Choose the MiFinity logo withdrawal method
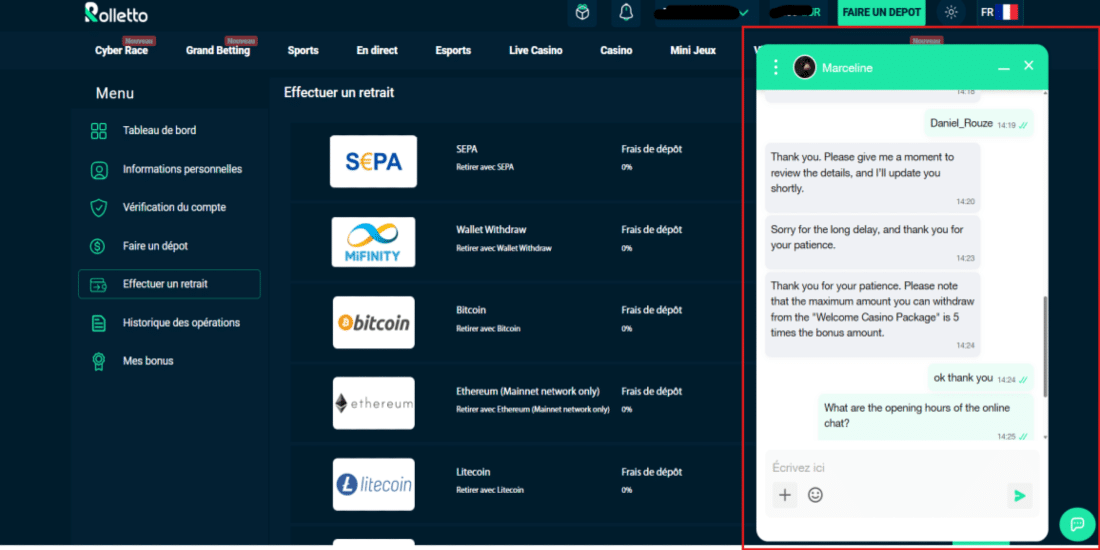This screenshot has width=1100, height=550. tap(373, 242)
